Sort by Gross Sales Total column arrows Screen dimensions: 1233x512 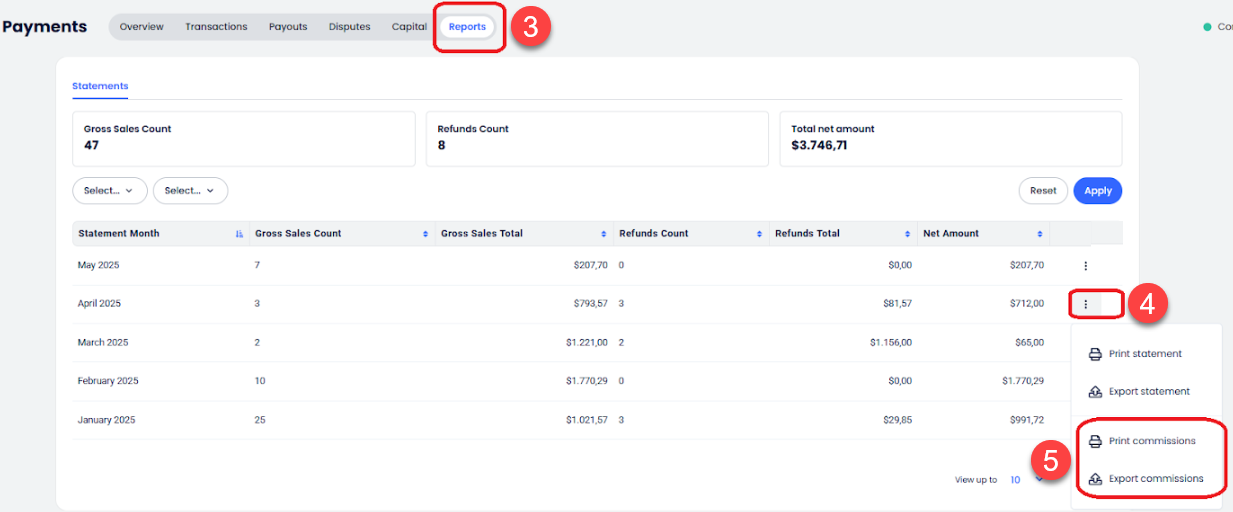coord(604,234)
